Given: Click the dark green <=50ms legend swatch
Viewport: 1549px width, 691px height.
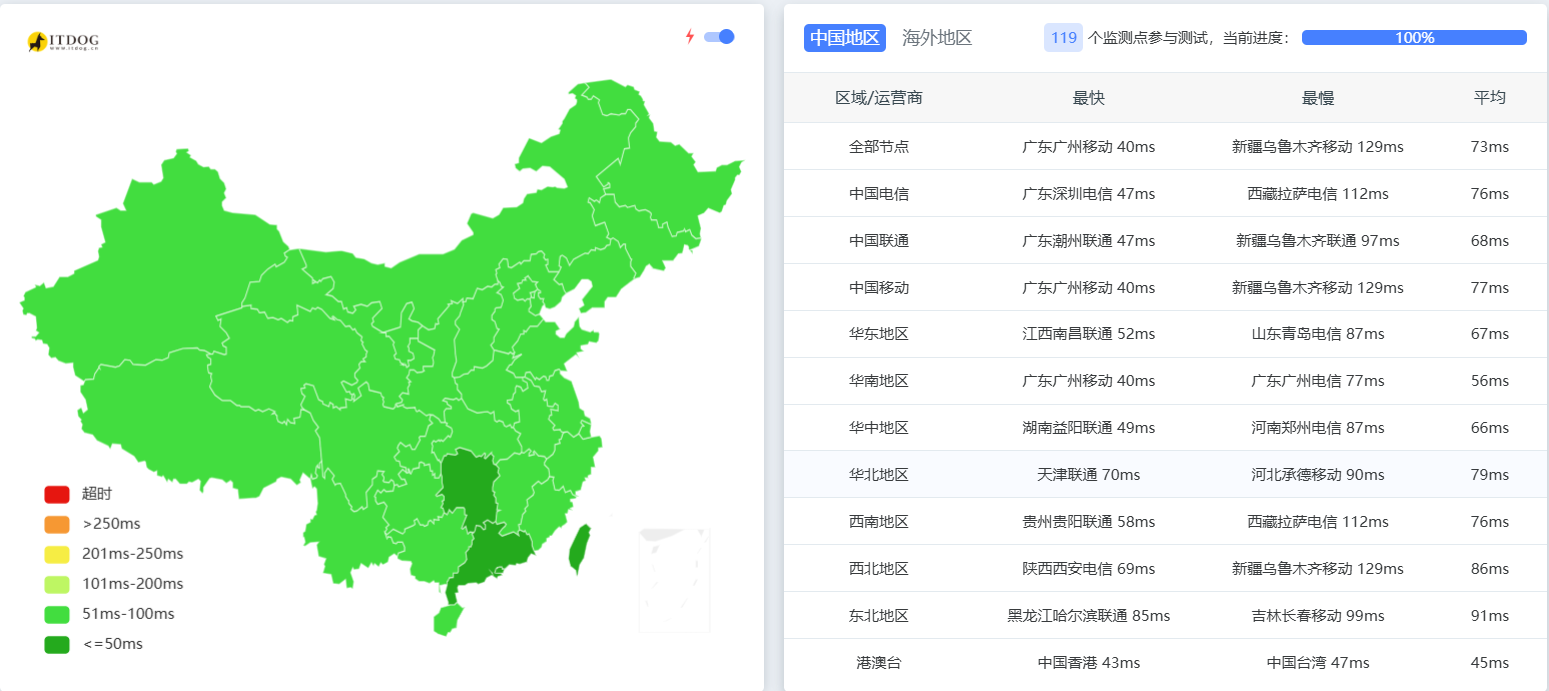Looking at the screenshot, I should pyautogui.click(x=57, y=644).
